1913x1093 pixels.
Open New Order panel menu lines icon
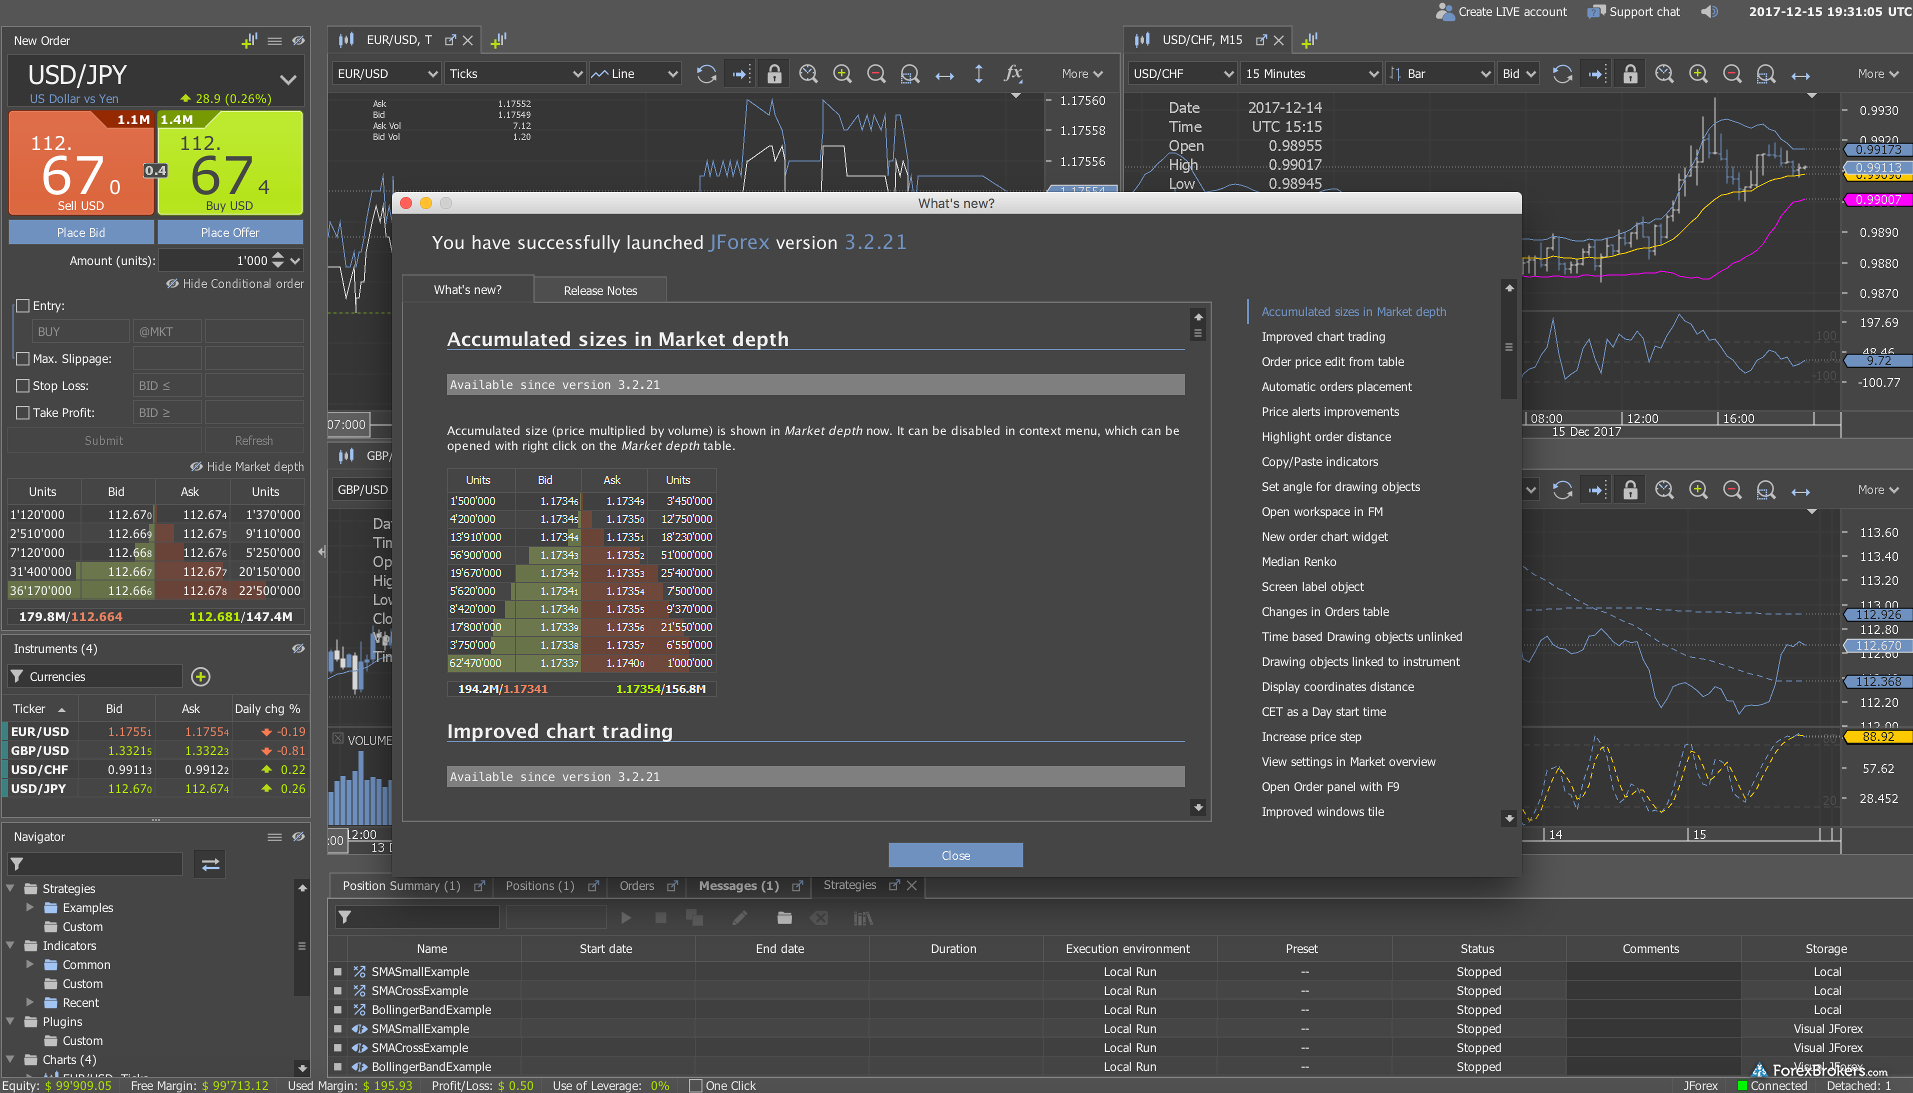275,41
